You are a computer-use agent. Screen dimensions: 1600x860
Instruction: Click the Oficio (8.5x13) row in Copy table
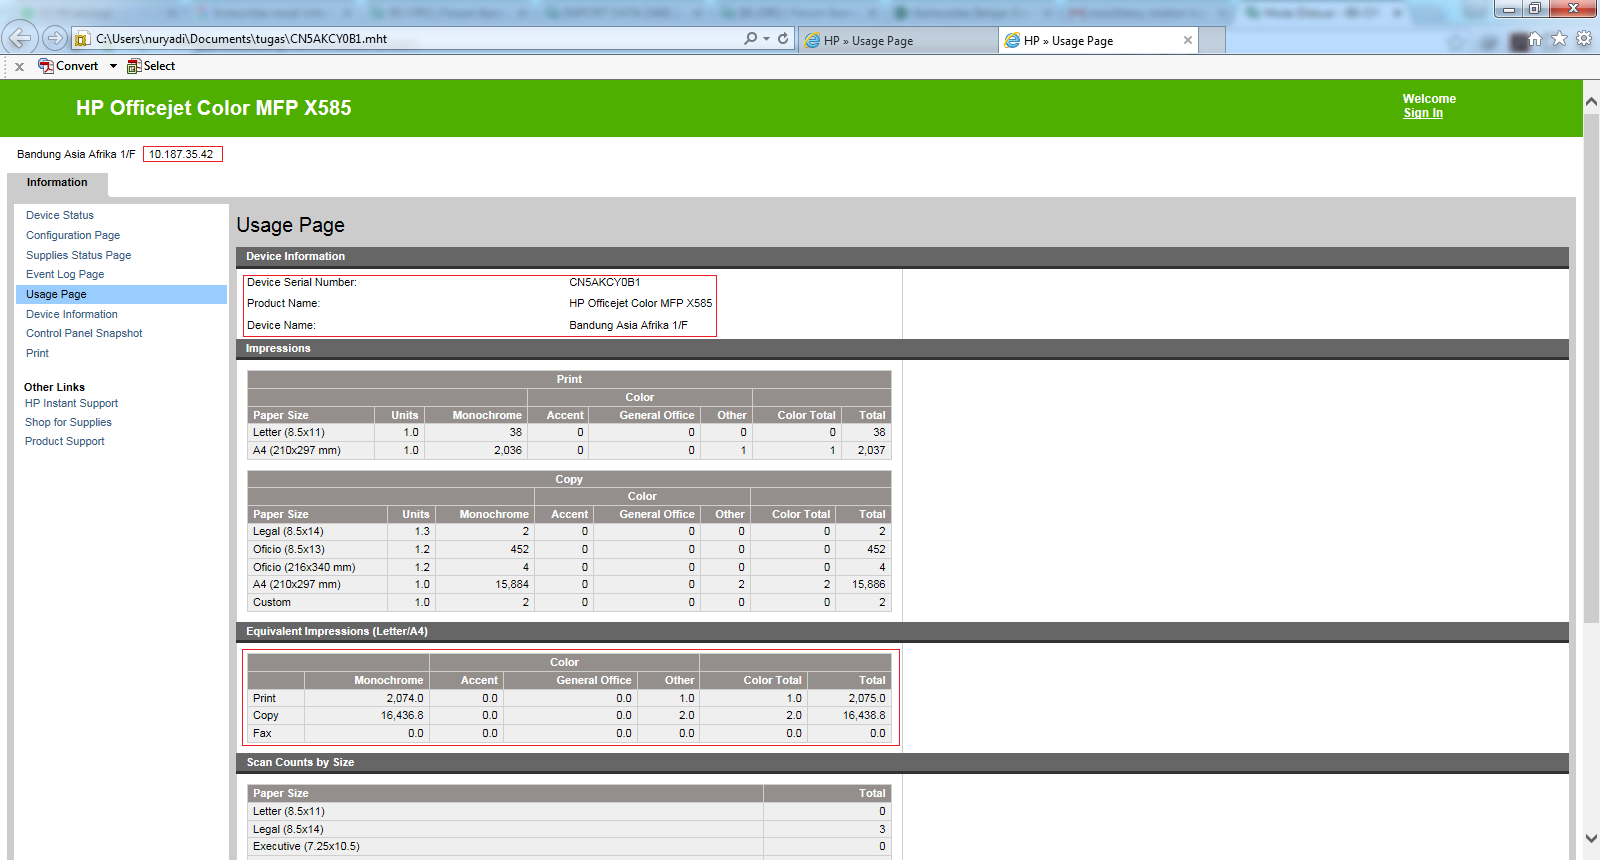point(569,550)
